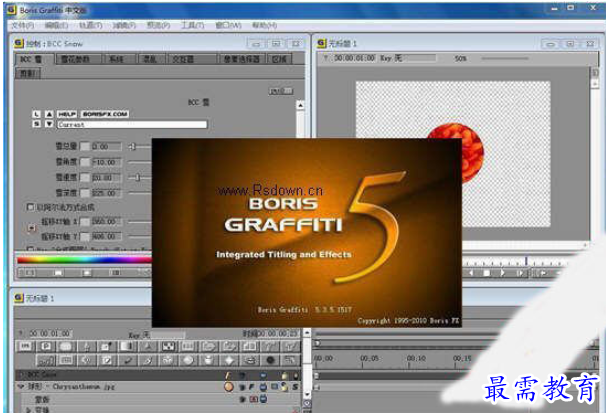Viewport: 606px width, 420px height.
Task: Click the gradient square icon in timeline toolbar
Action: 127,346
